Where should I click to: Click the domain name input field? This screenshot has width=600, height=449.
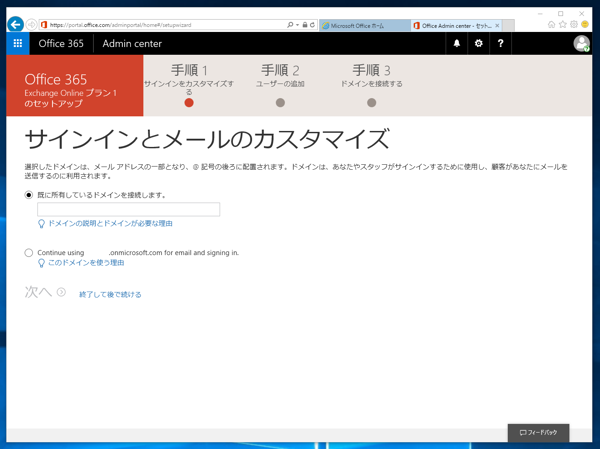coord(129,209)
